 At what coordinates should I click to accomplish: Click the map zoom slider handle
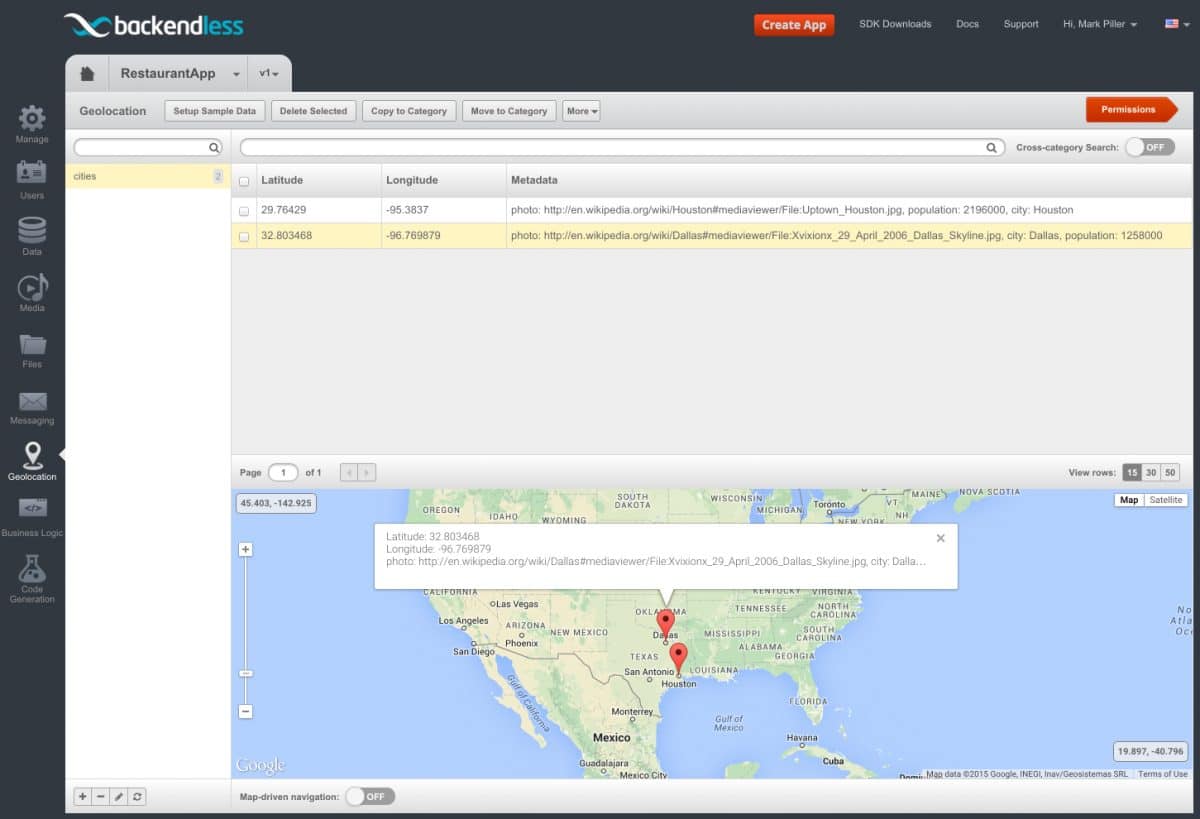pos(246,673)
